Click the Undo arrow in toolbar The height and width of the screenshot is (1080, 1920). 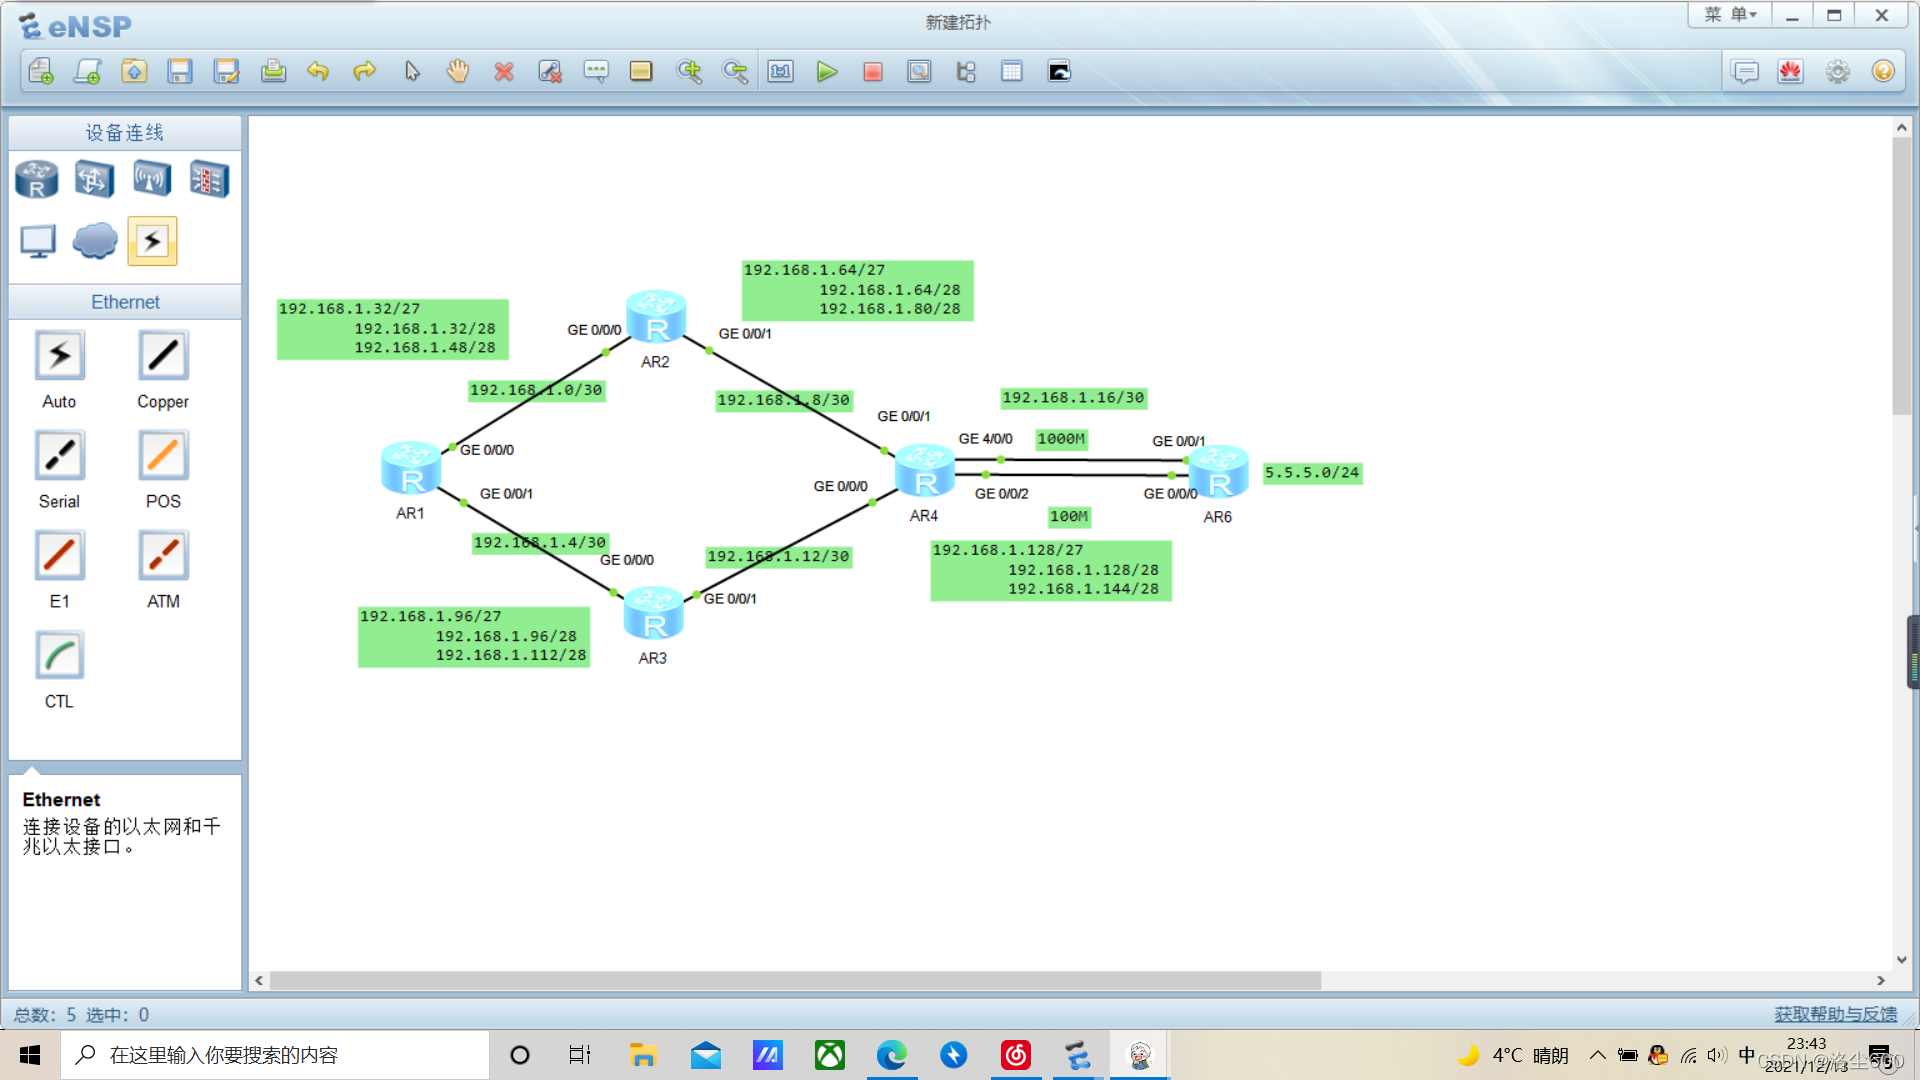coord(318,72)
